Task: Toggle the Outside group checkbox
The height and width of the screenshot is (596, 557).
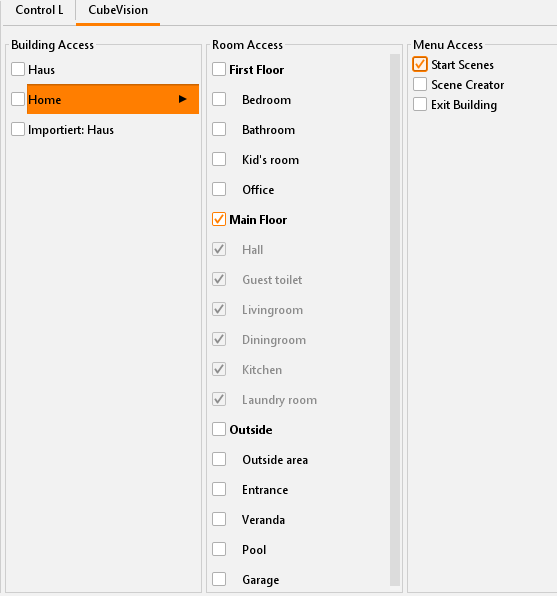Action: pos(219,429)
